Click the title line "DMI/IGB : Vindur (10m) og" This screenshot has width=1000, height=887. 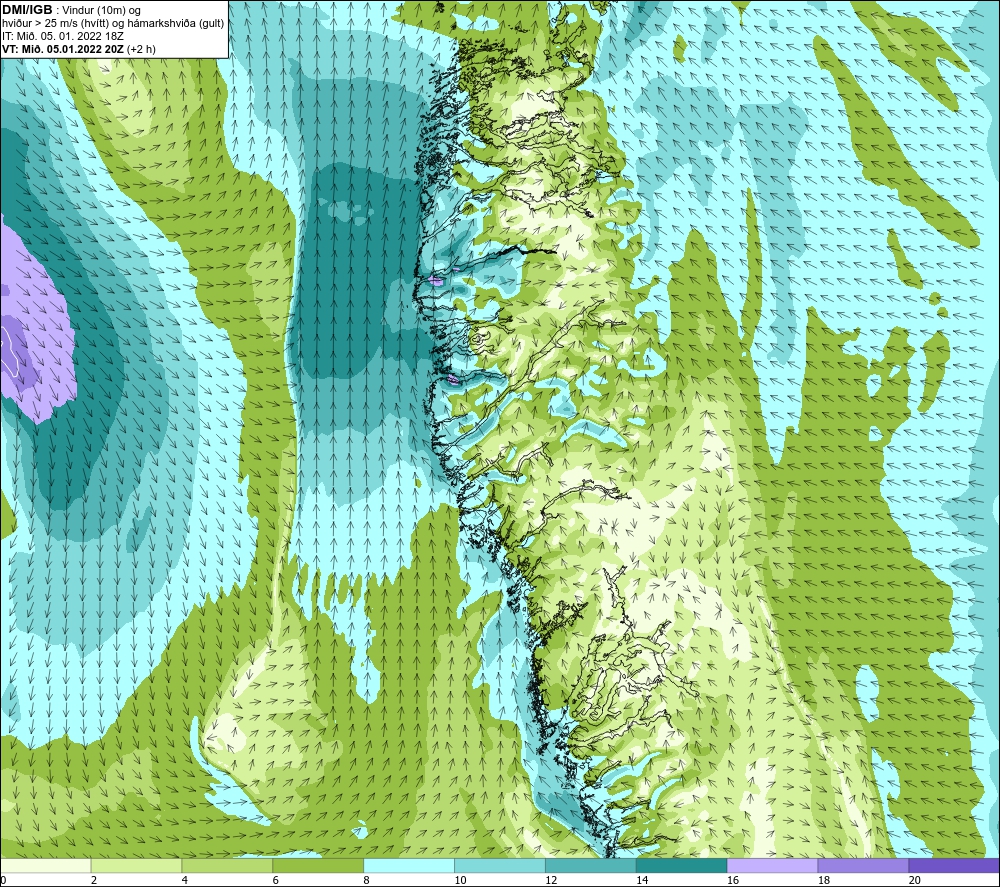tap(71, 10)
